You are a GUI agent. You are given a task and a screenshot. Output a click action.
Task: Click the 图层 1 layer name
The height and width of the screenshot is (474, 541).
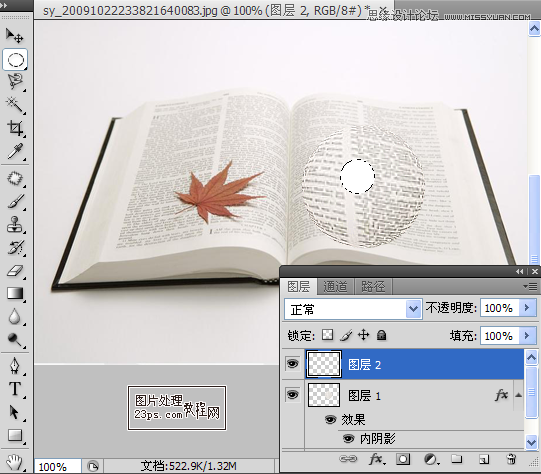point(364,395)
